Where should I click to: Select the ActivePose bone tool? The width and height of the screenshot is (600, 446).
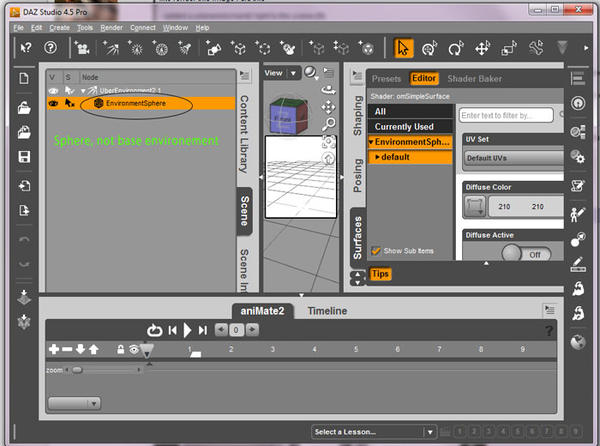536,48
